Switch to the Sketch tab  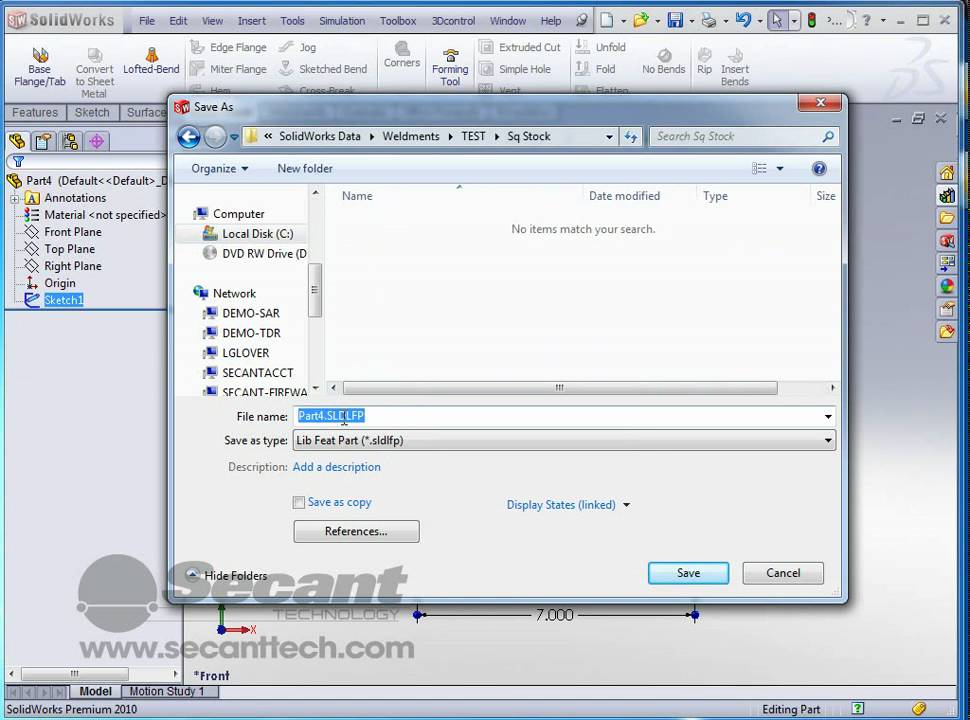[92, 112]
